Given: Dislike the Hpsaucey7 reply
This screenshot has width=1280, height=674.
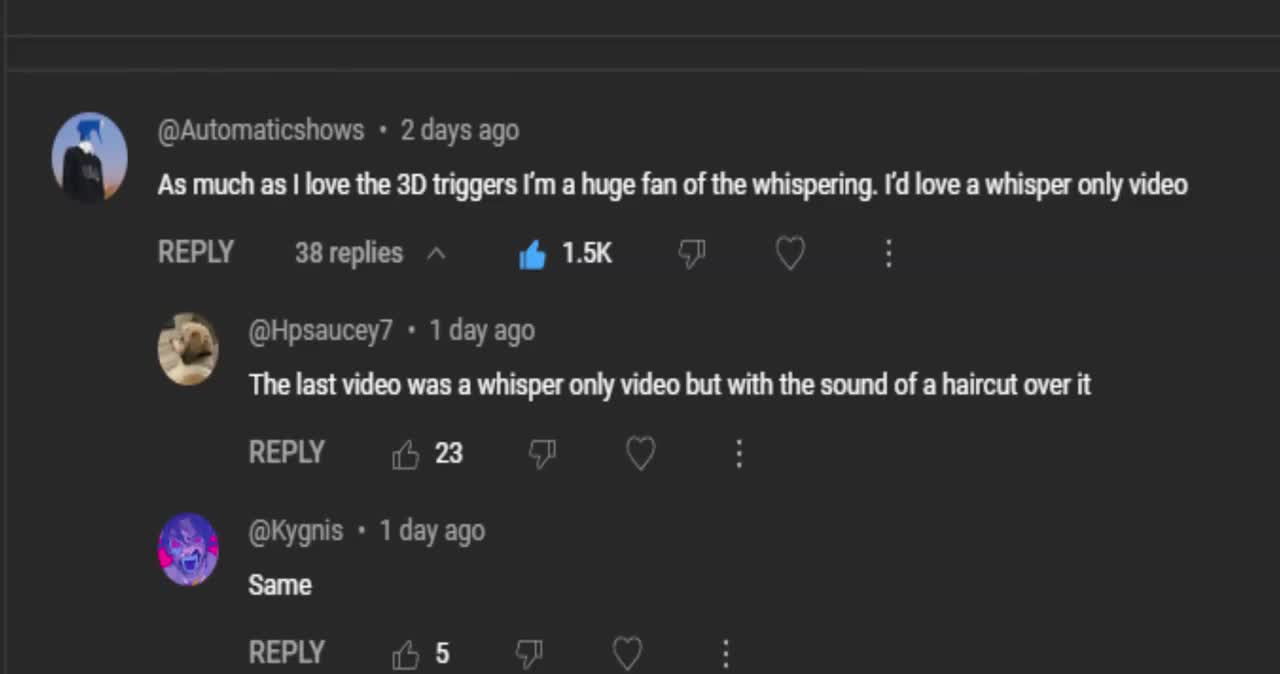Looking at the screenshot, I should [x=542, y=455].
